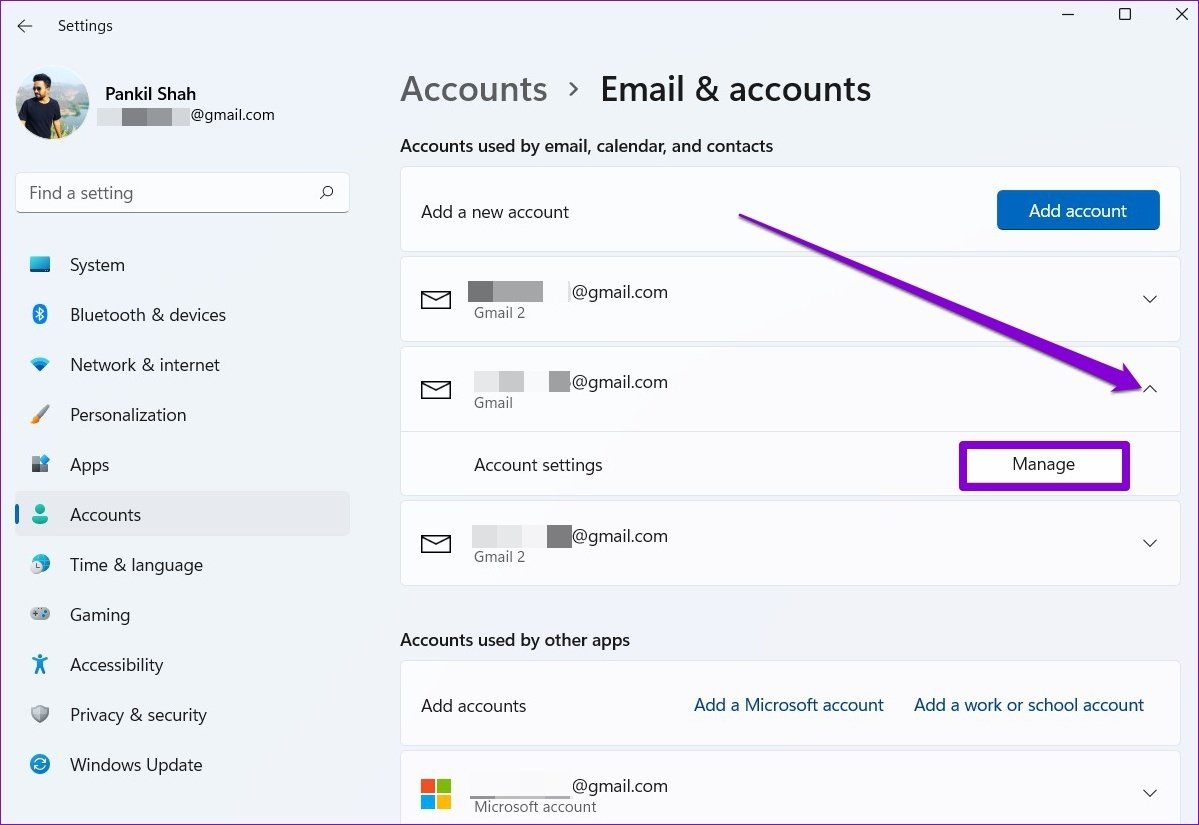Click the Bluetooth icon in the sidebar
Screen dimensions: 1199x825
(40, 314)
